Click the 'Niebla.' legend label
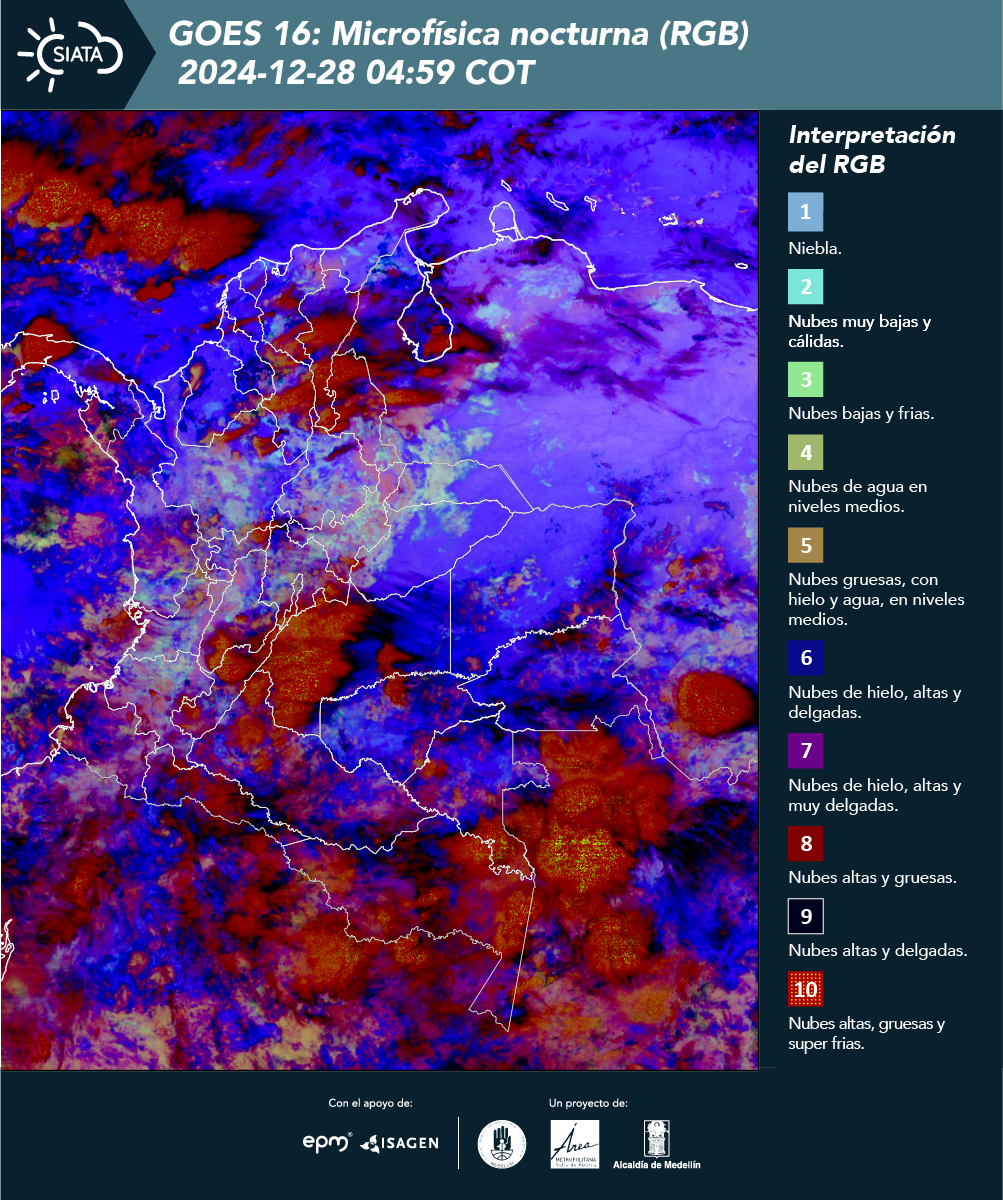 [815, 249]
